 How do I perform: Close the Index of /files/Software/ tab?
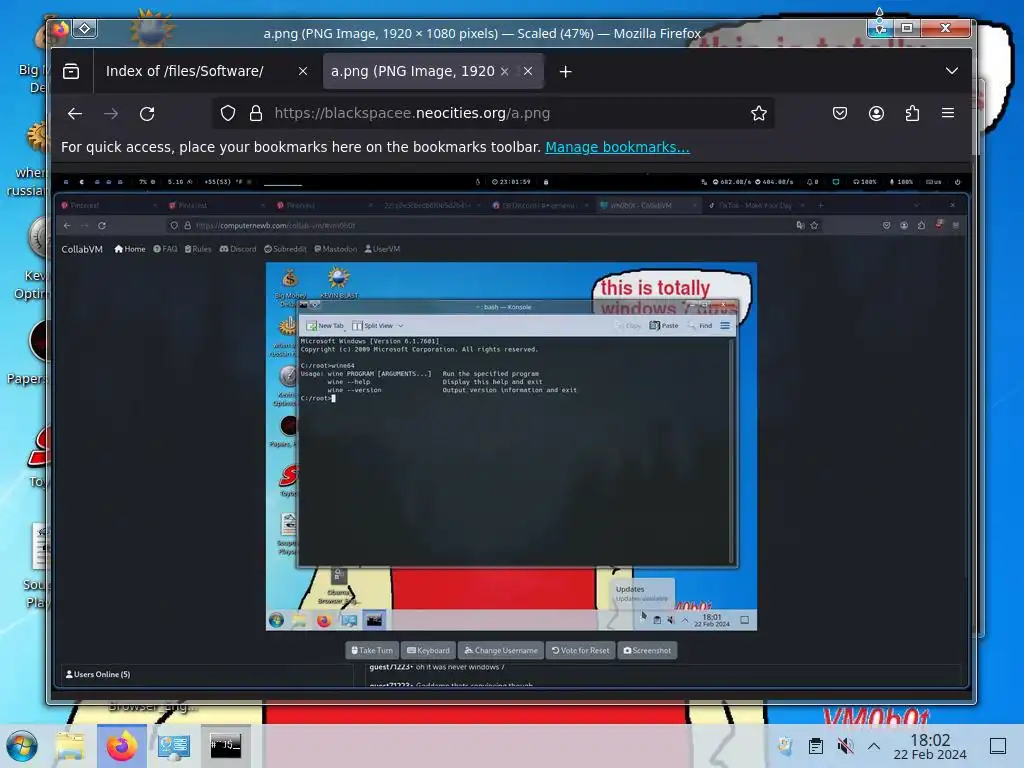click(x=302, y=71)
